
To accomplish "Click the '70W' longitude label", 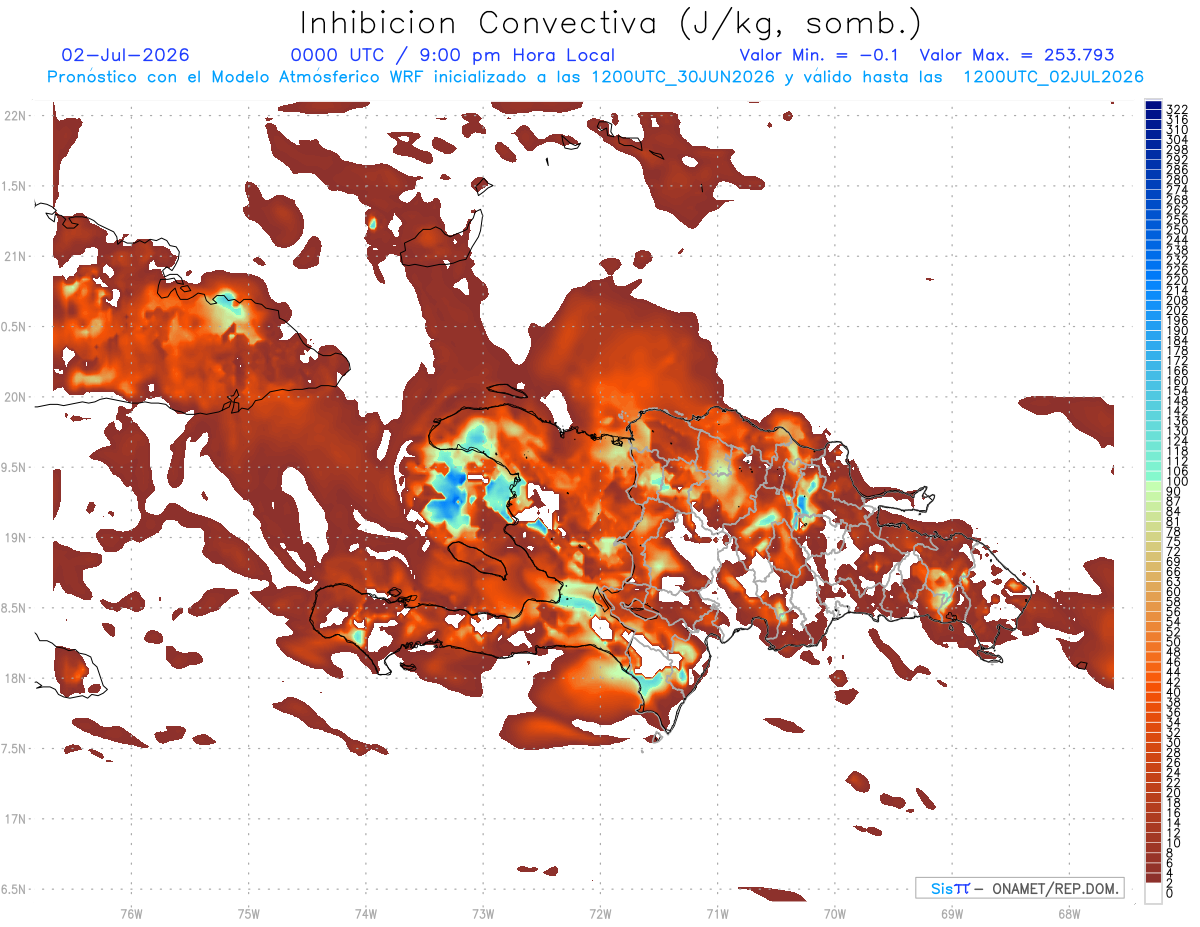I will point(835,913).
